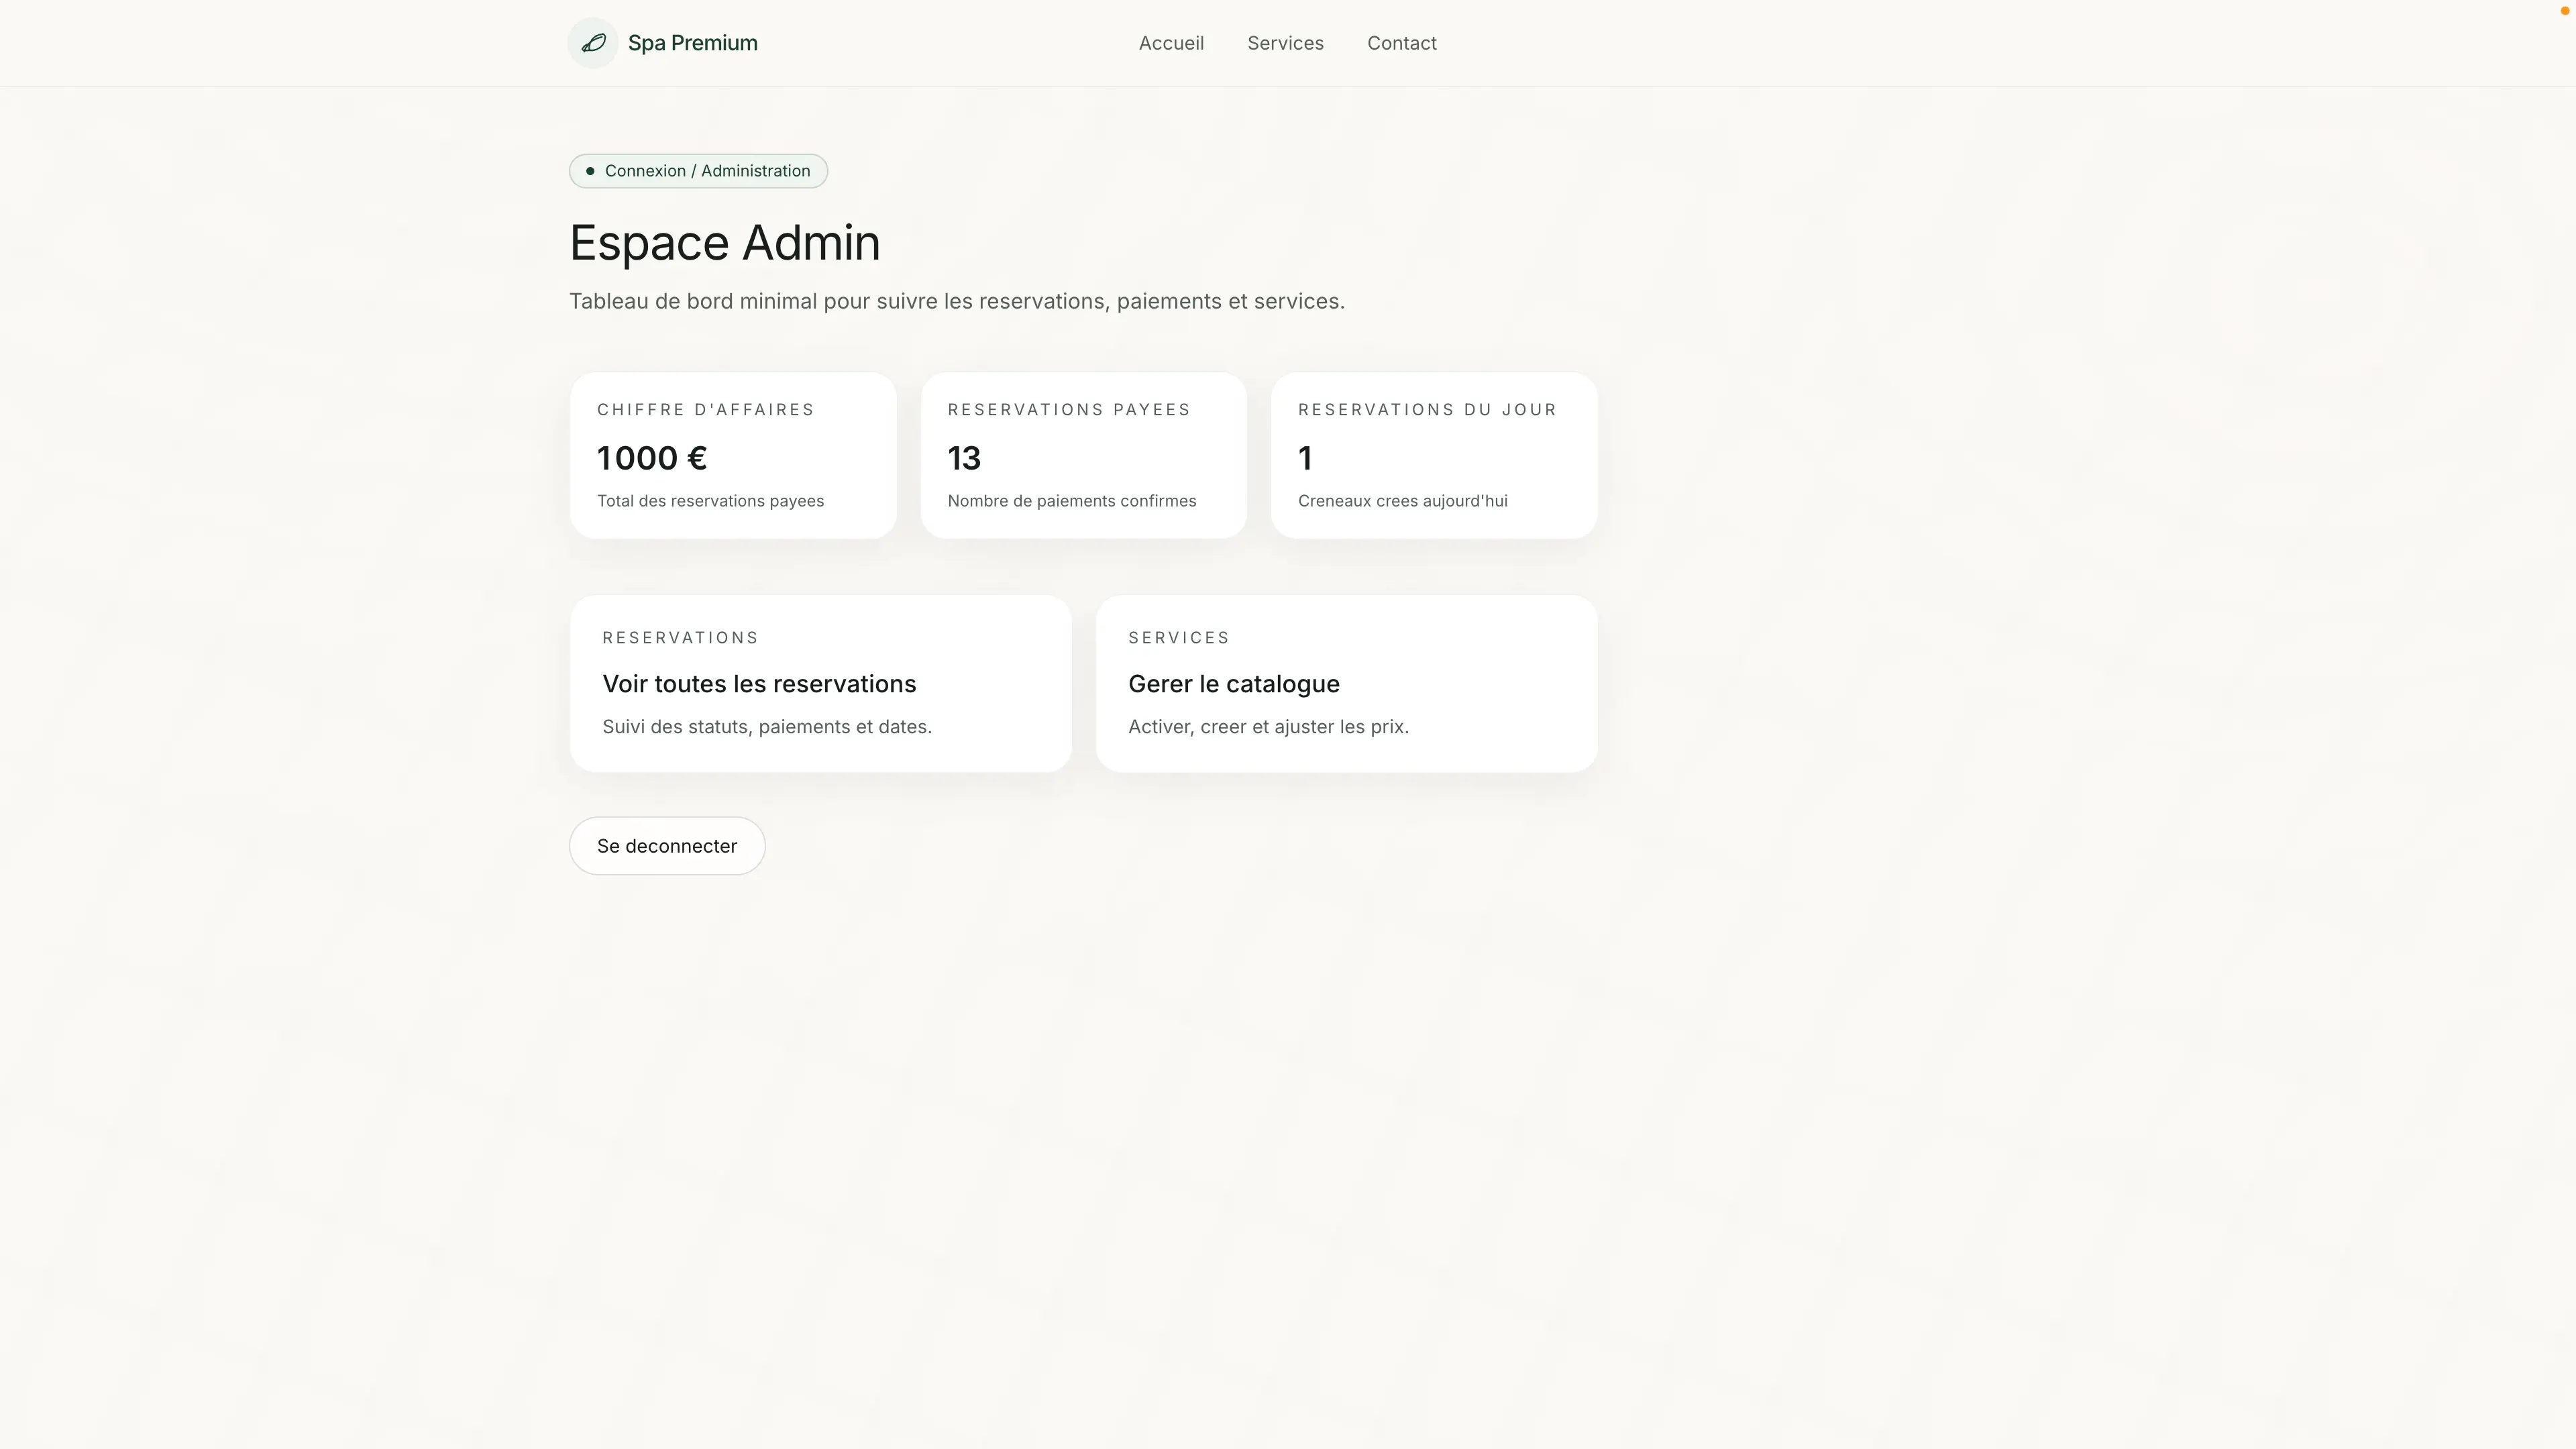Click the Reservations payees stat card
The image size is (2576, 1449).
pyautogui.click(x=1083, y=455)
